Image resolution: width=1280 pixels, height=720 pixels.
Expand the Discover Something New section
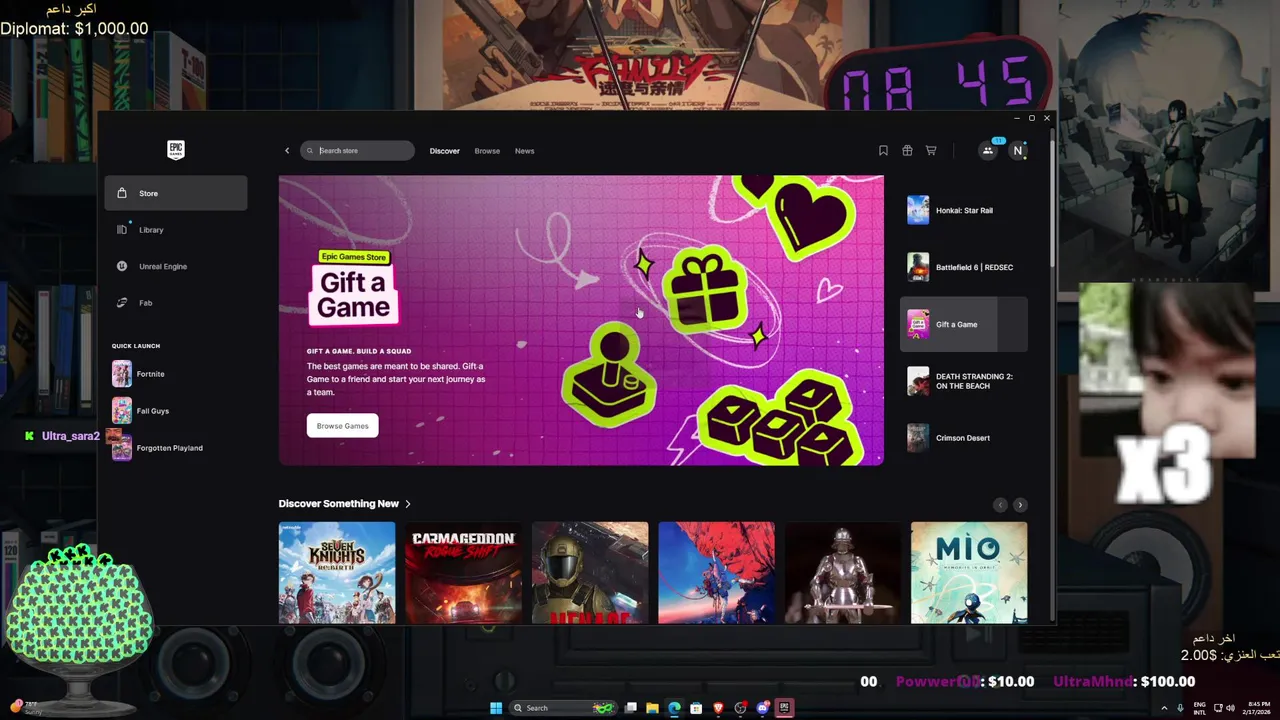[345, 504]
